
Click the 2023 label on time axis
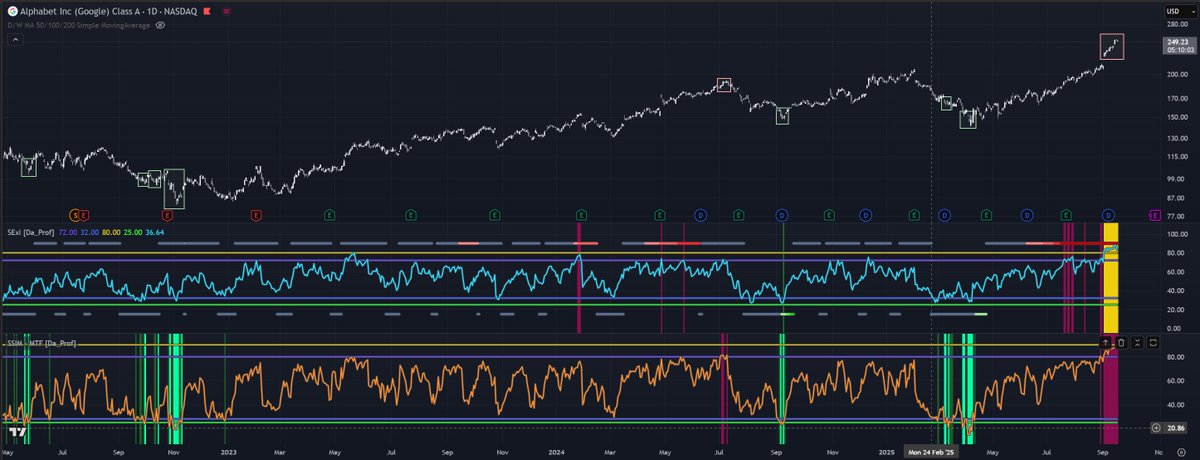(229, 452)
